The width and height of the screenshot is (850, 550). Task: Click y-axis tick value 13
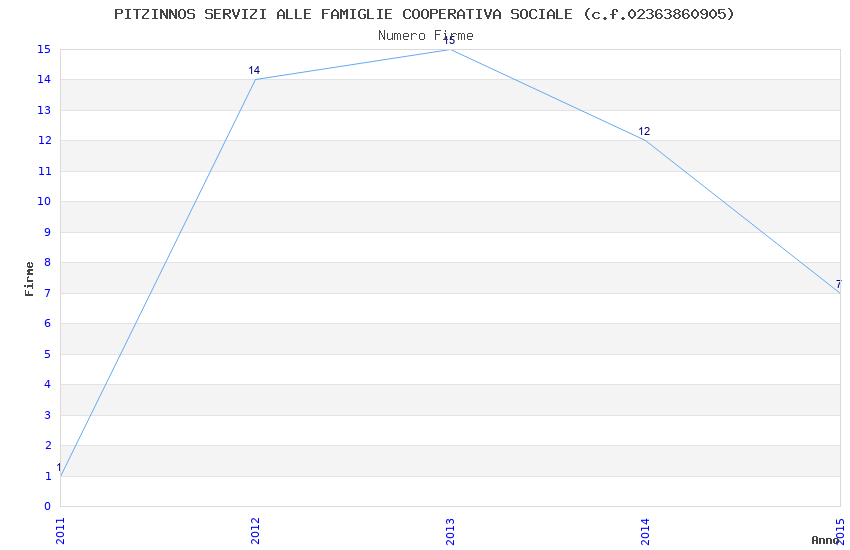(x=44, y=110)
